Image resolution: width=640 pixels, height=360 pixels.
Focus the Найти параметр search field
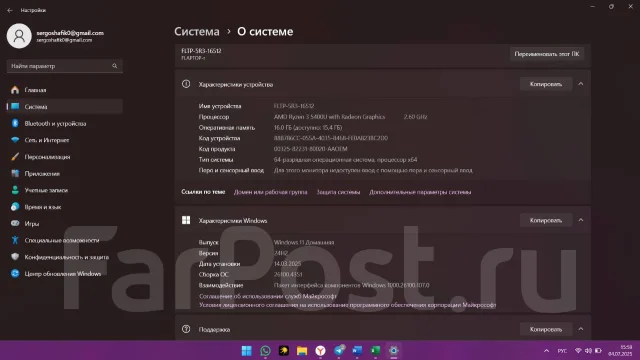pyautogui.click(x=64, y=66)
